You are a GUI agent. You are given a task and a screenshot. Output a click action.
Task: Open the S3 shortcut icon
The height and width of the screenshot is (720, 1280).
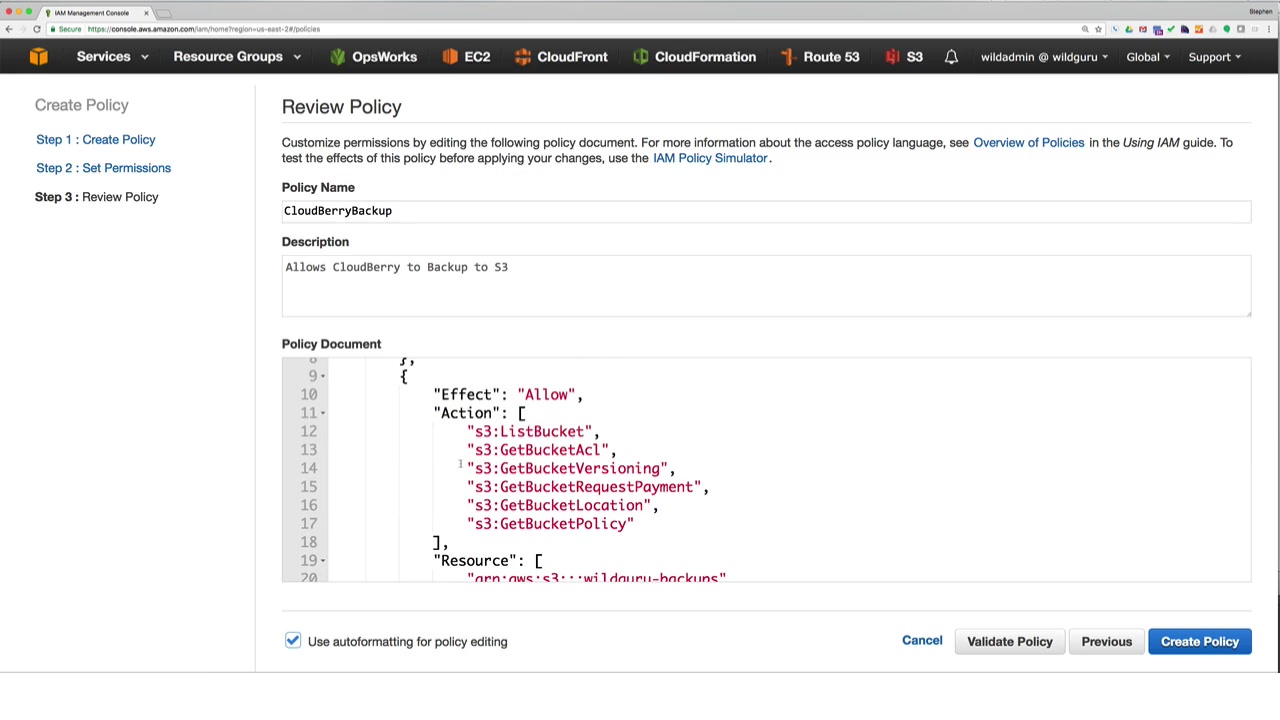click(892, 57)
